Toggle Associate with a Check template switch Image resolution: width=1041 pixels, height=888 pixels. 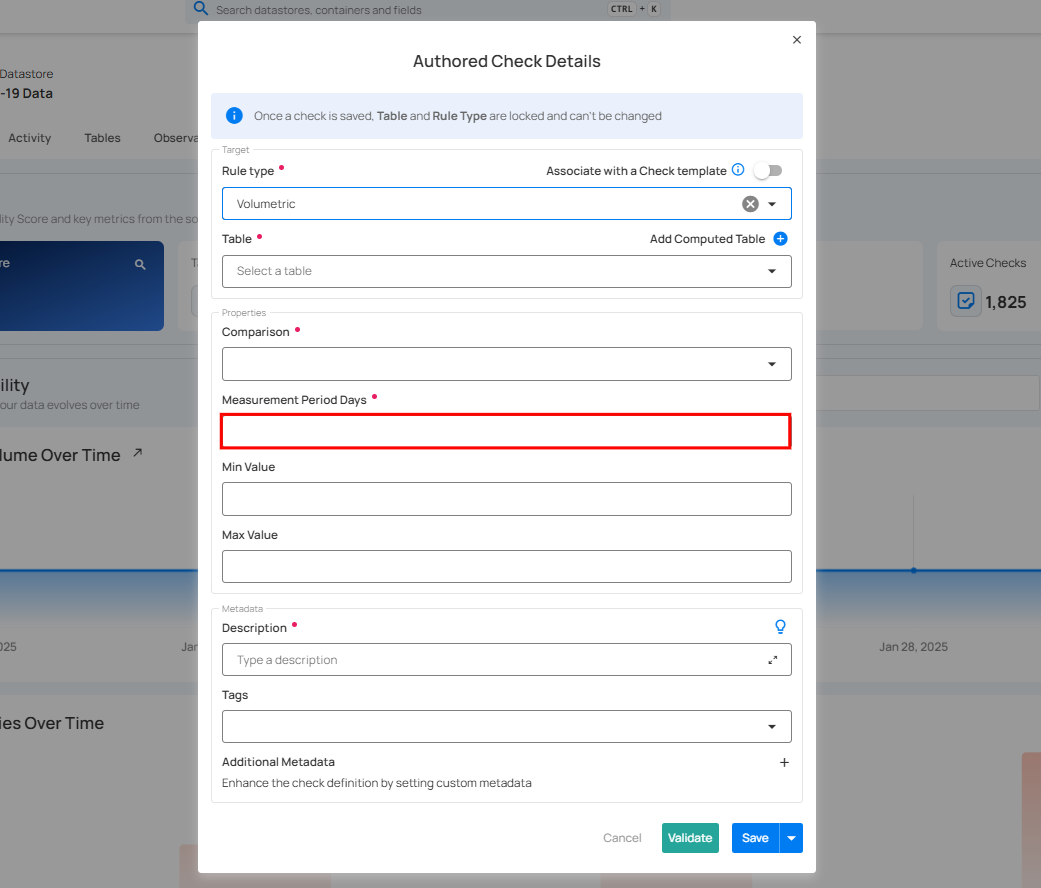point(768,171)
